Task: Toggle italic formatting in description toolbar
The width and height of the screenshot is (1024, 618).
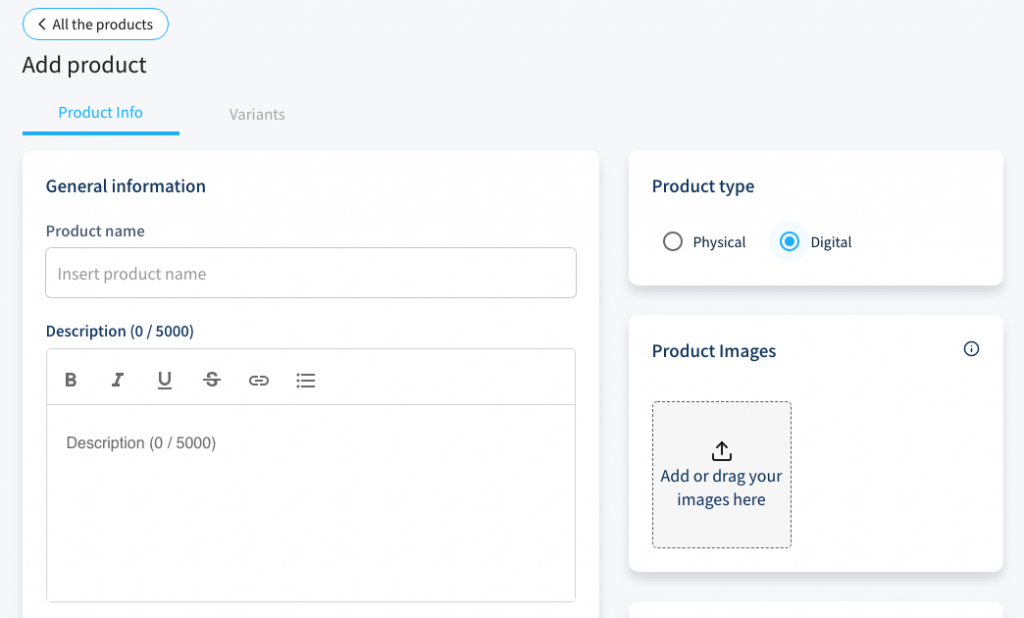Action: (x=118, y=380)
